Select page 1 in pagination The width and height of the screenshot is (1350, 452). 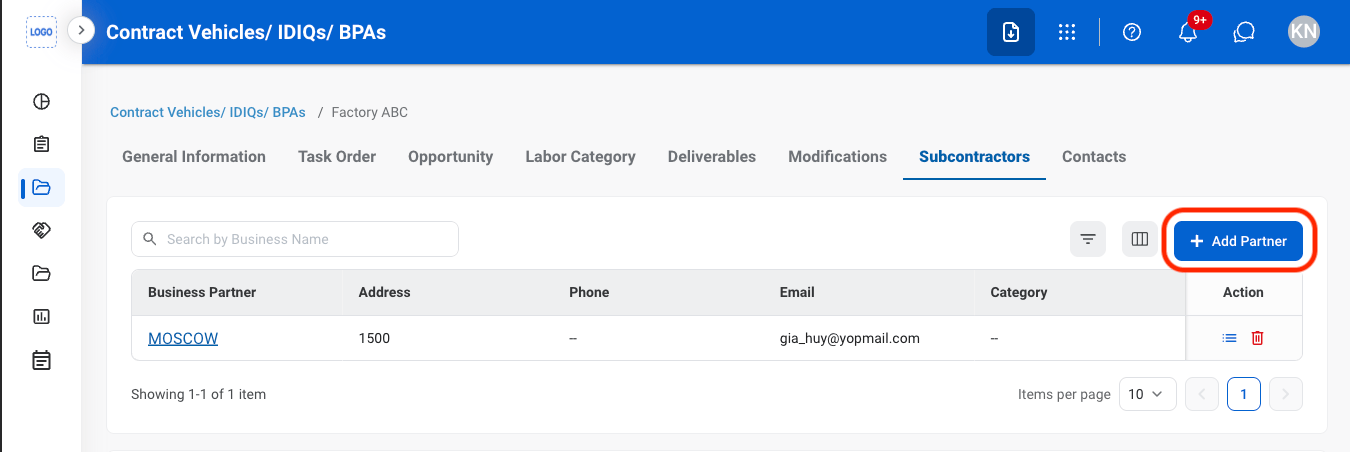(1244, 394)
